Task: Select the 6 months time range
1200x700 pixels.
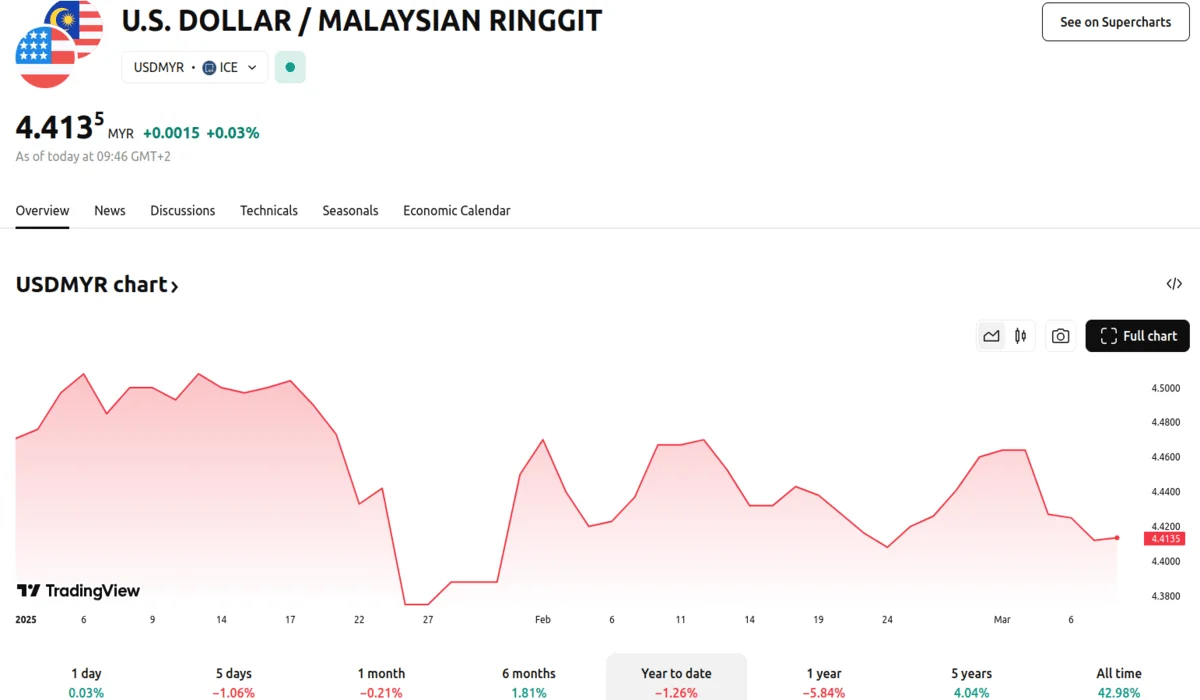Action: 529,682
